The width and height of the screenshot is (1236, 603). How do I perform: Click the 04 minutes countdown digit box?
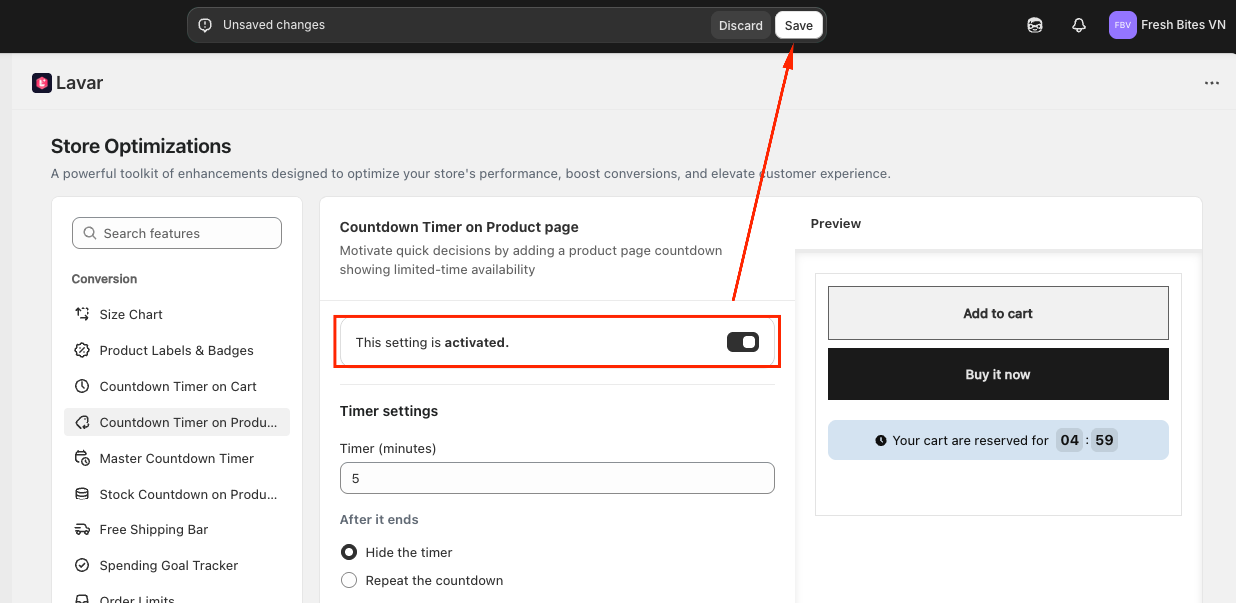tap(1070, 440)
